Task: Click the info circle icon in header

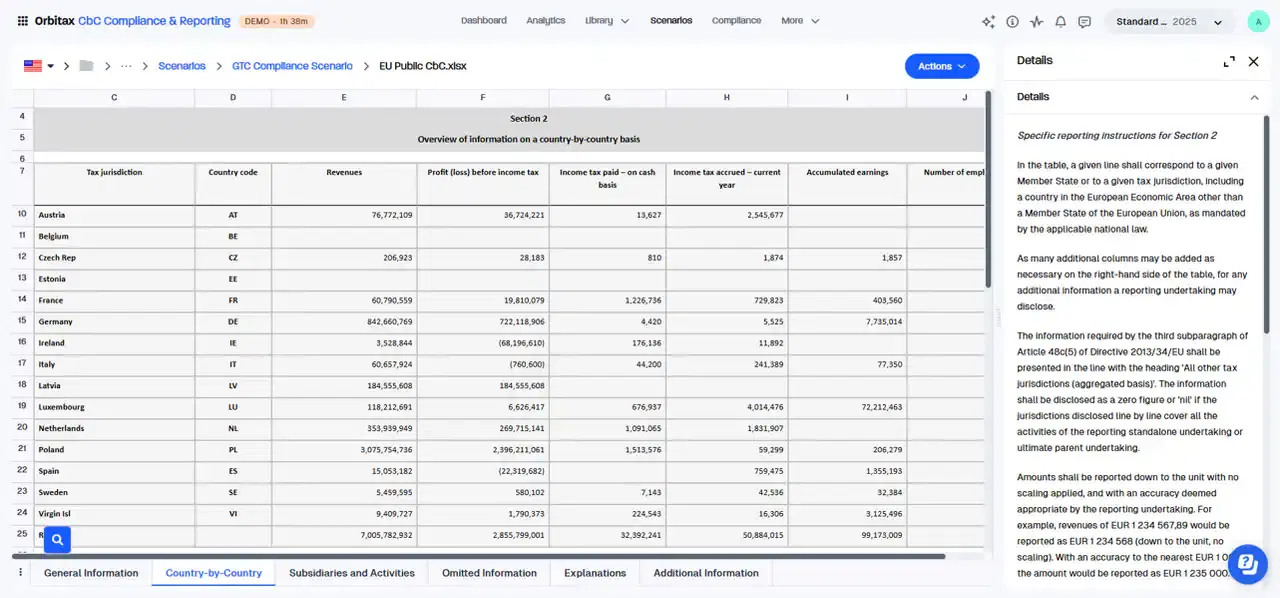Action: [1012, 21]
